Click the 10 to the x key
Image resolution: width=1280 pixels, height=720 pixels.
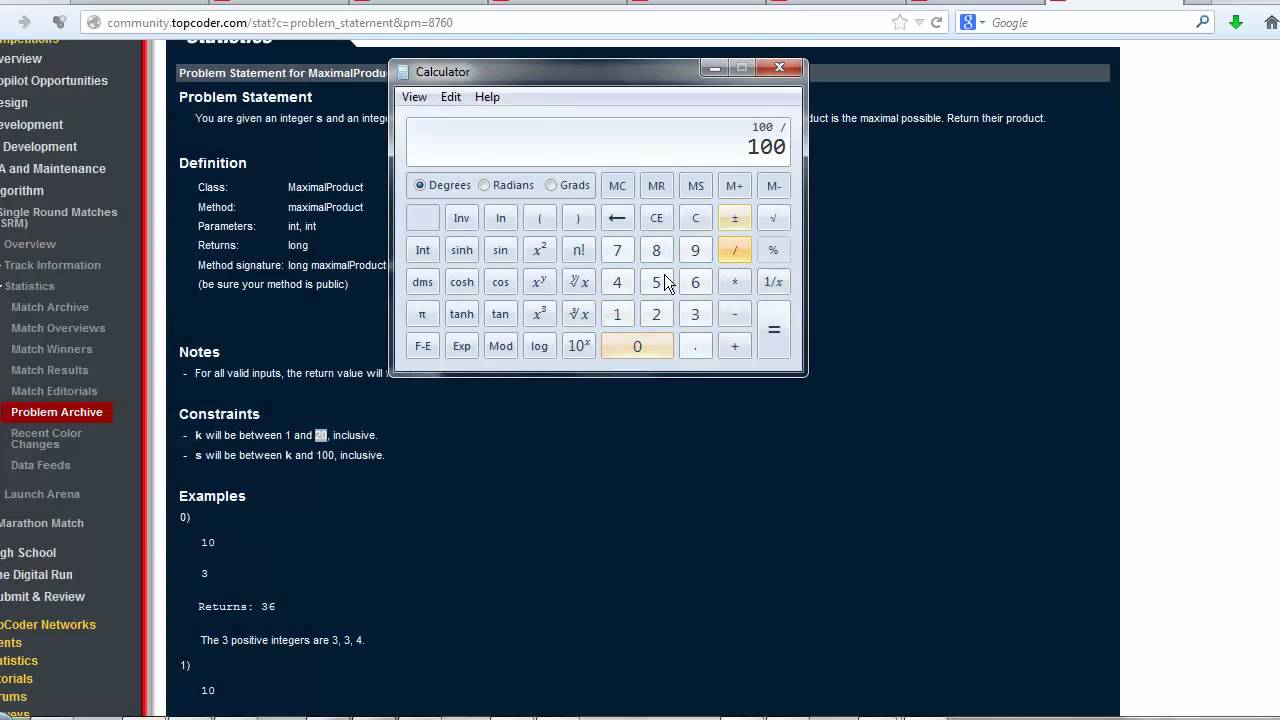(x=578, y=346)
